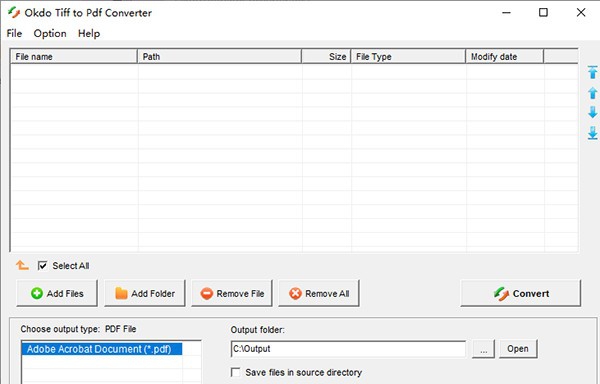The image size is (600, 384).
Task: Open the Option menu
Action: click(x=50, y=33)
